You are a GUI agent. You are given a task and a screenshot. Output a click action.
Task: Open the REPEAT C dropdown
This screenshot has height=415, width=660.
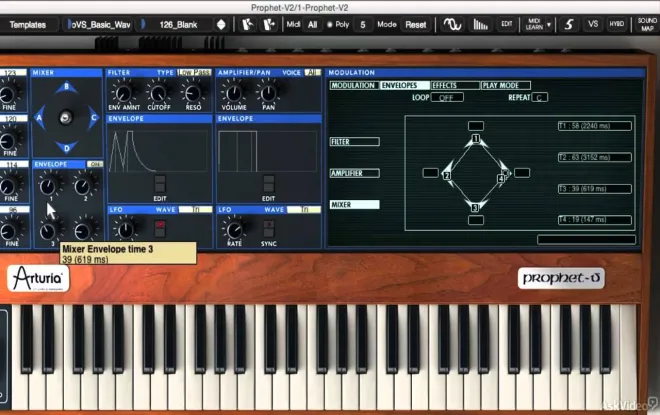pos(540,98)
